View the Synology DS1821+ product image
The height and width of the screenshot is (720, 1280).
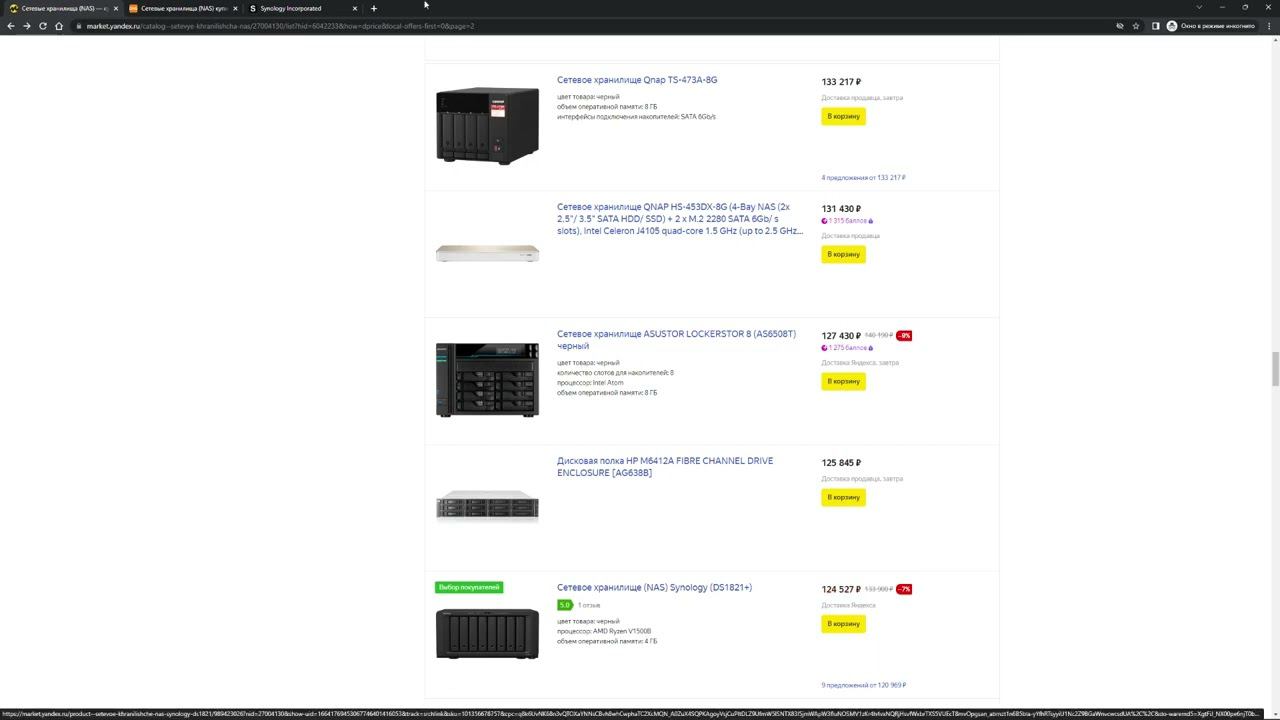487,634
